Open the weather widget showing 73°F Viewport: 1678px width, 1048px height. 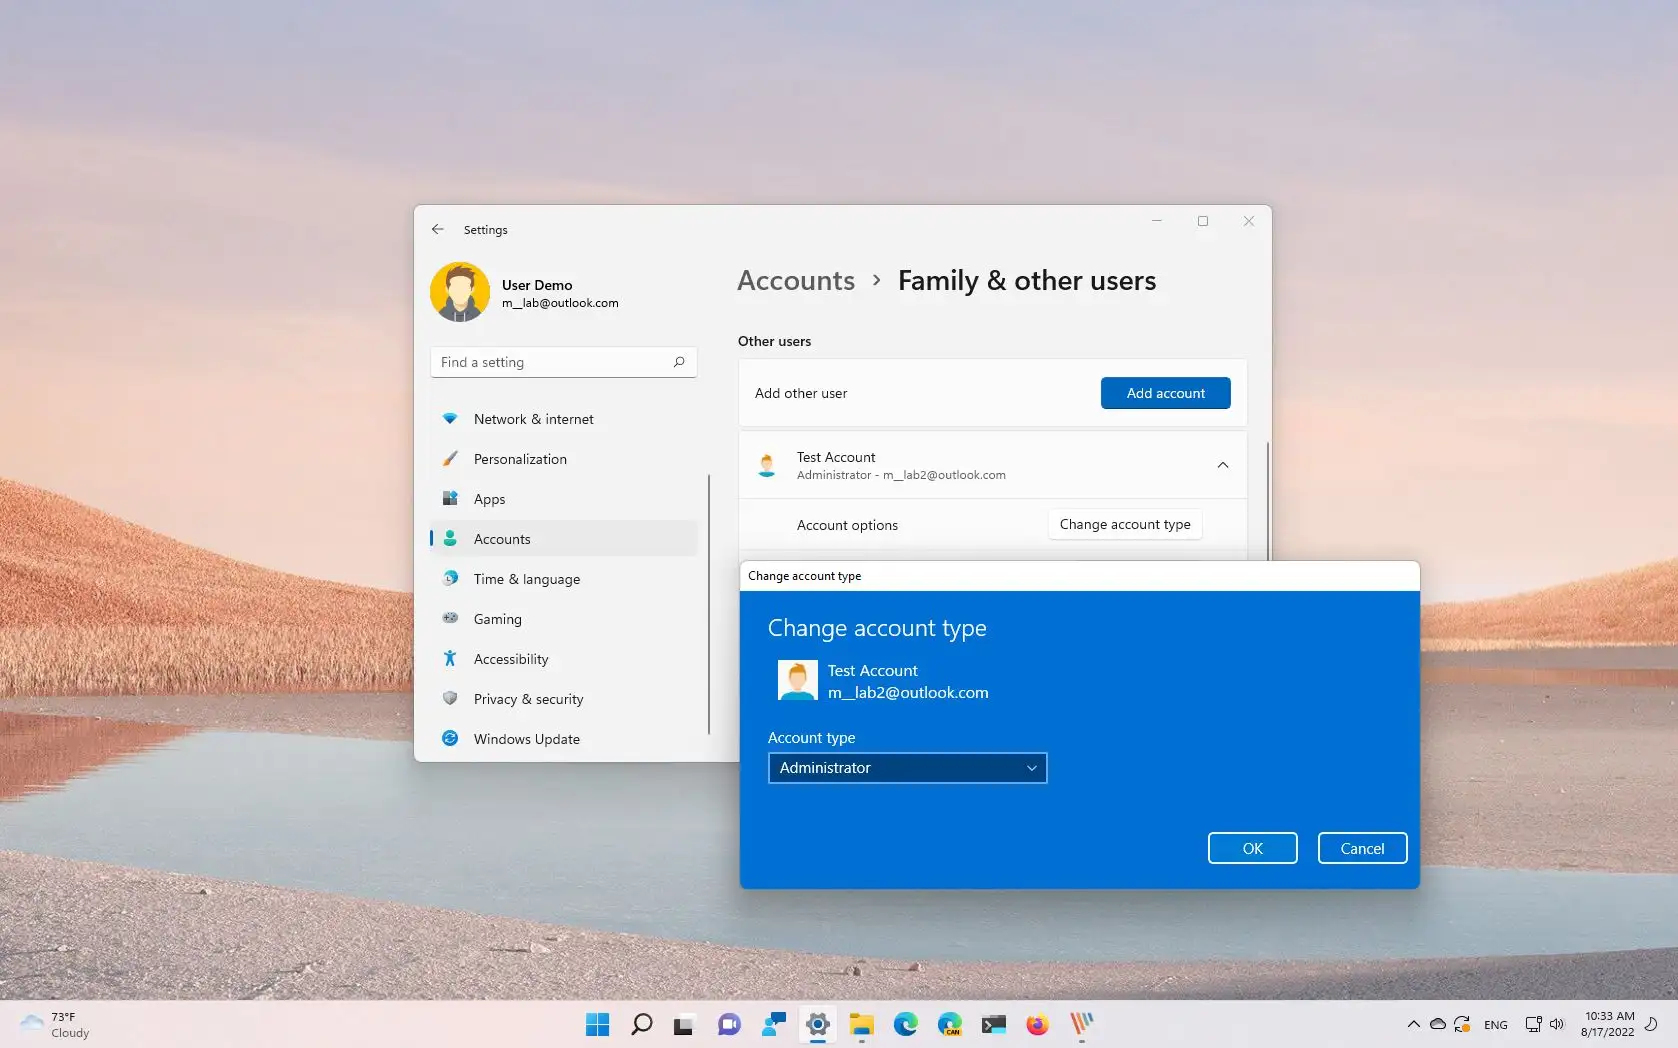click(56, 1024)
